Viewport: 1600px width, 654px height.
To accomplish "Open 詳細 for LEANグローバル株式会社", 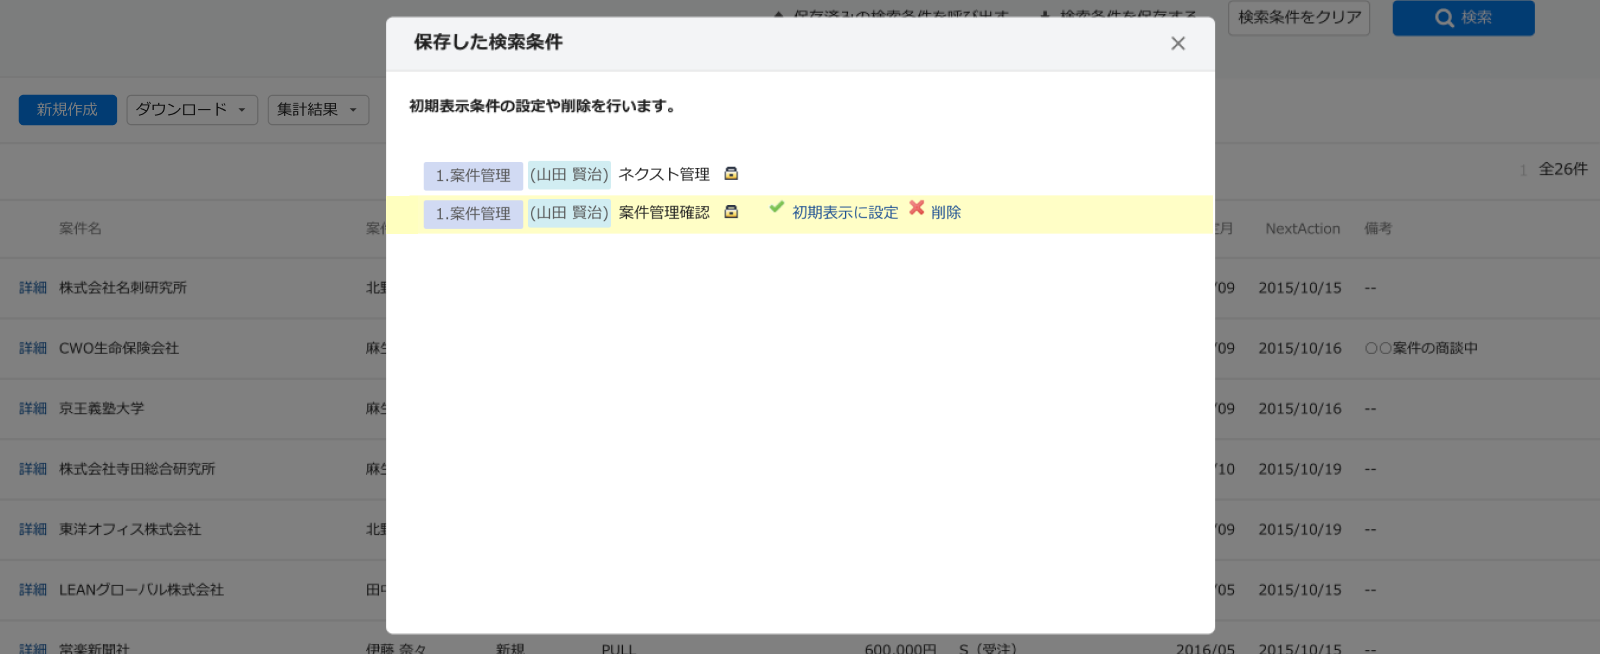I will pos(33,590).
